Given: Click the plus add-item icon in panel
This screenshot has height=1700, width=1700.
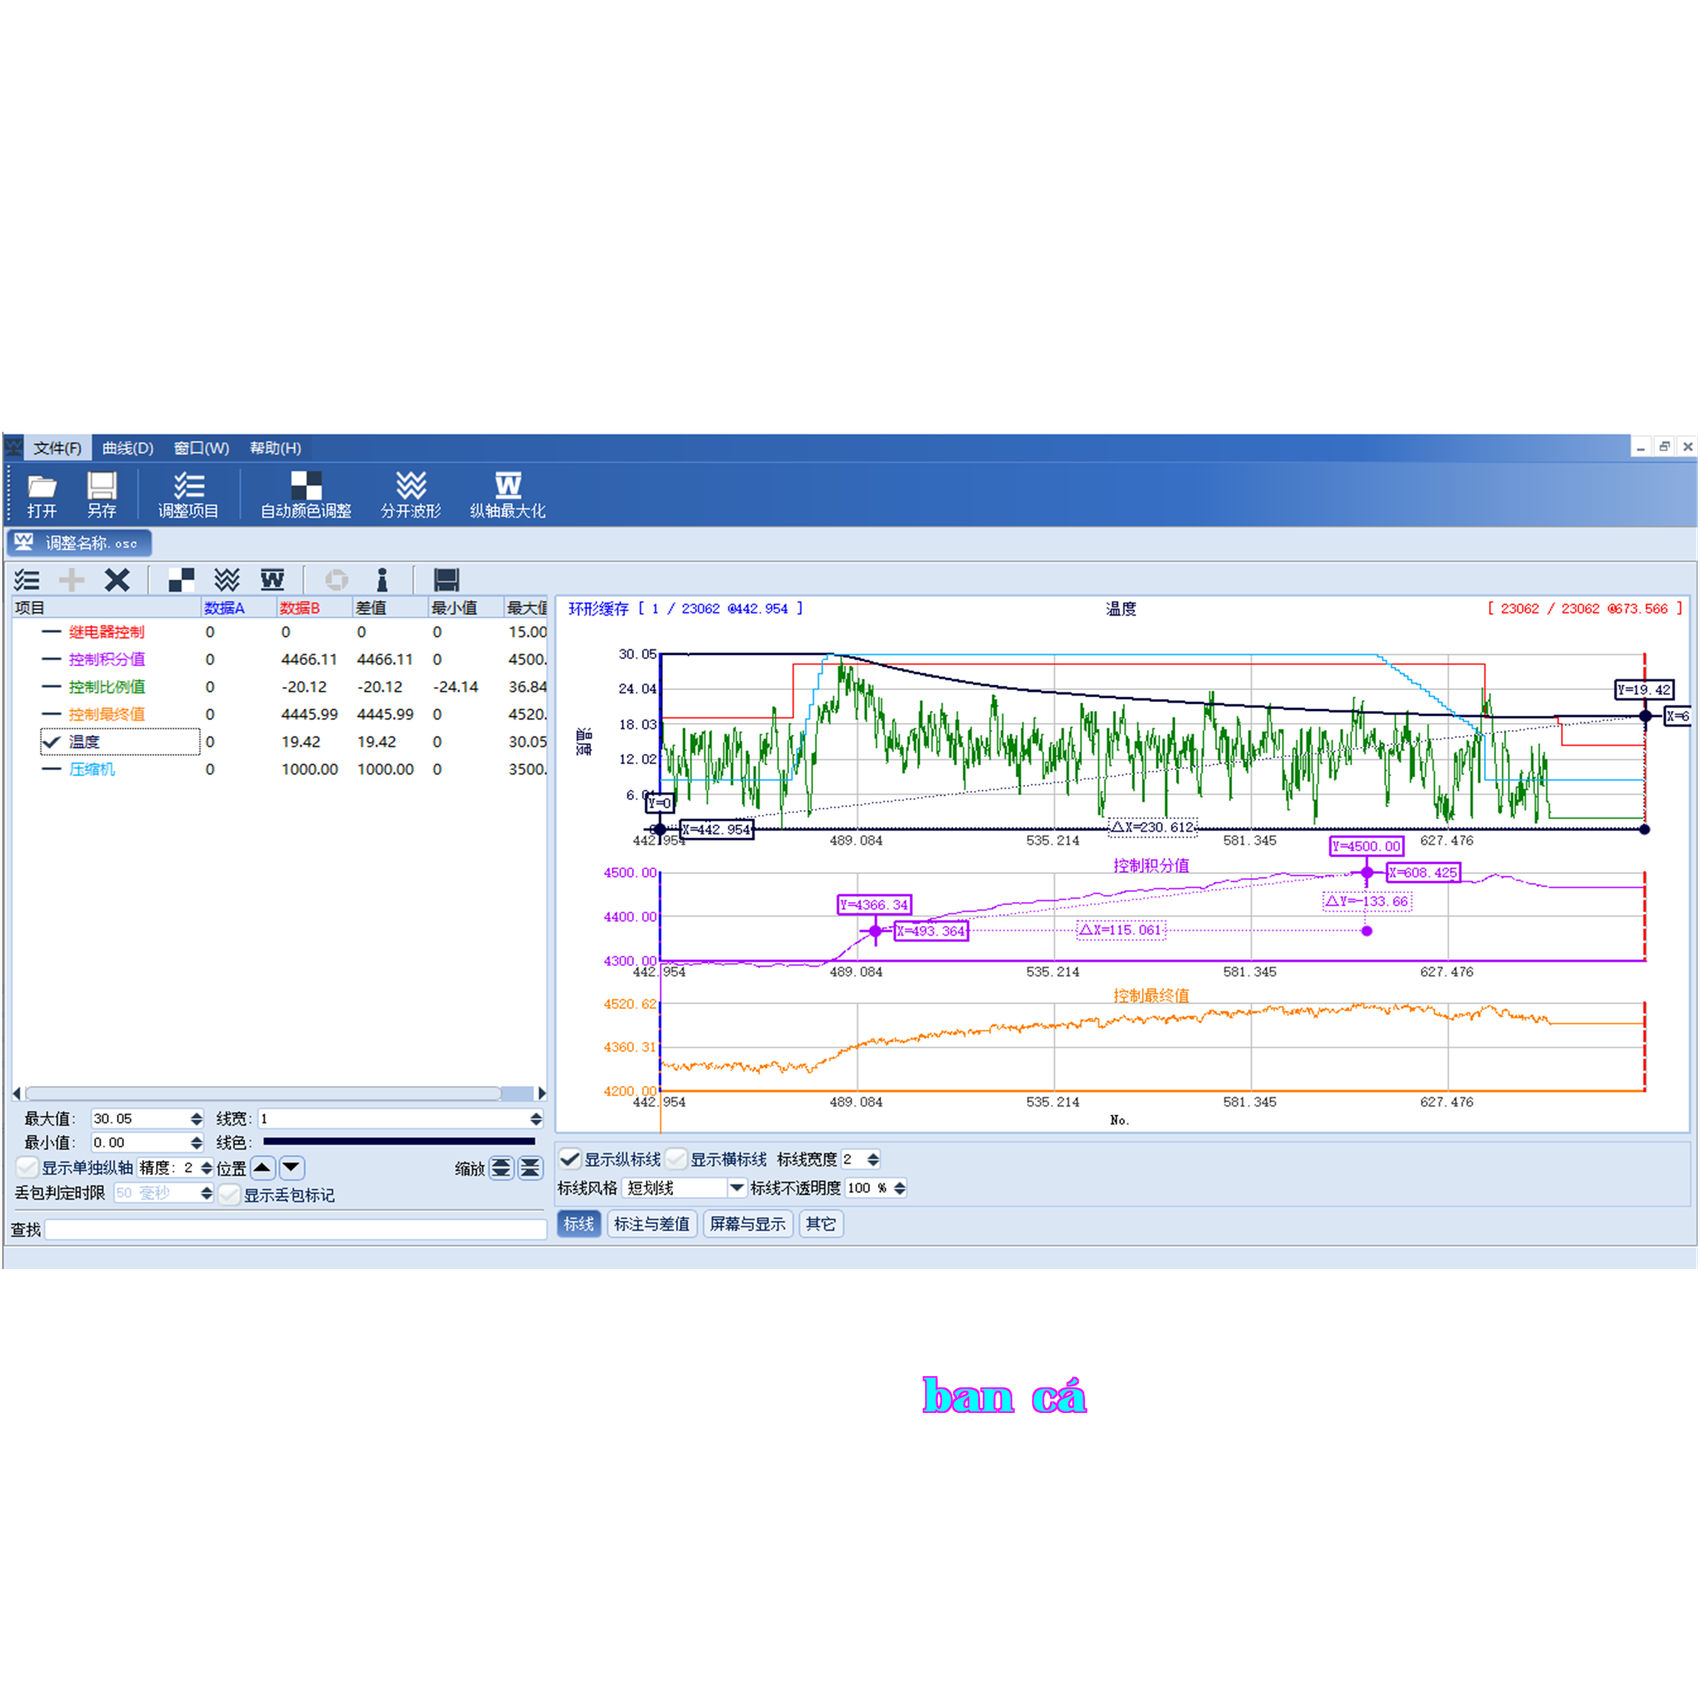Looking at the screenshot, I should tap(72, 580).
